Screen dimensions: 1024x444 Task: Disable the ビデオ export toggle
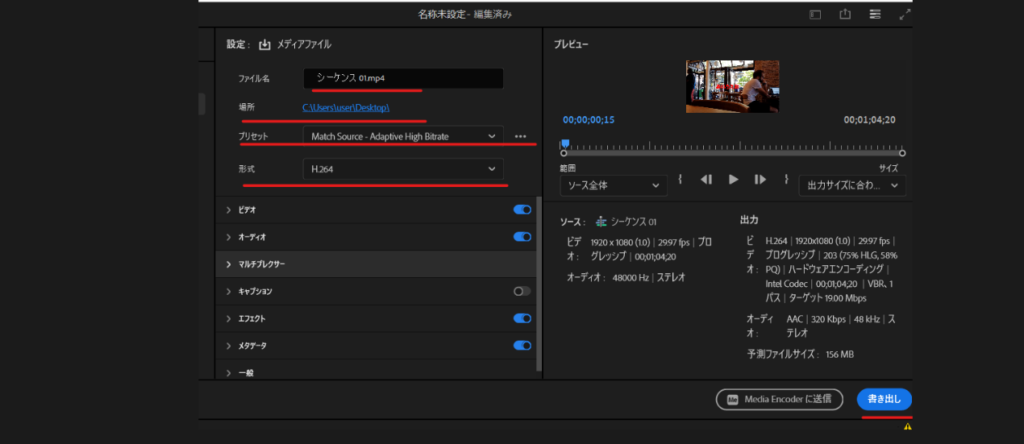tap(521, 210)
